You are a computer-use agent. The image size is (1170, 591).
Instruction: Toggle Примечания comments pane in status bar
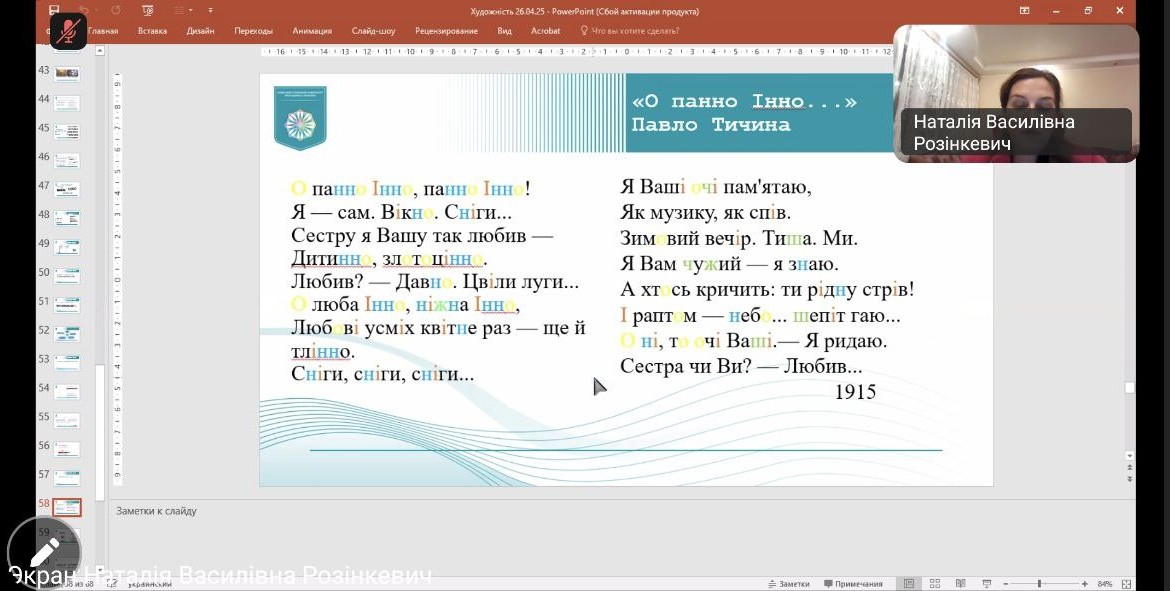[x=853, y=584]
